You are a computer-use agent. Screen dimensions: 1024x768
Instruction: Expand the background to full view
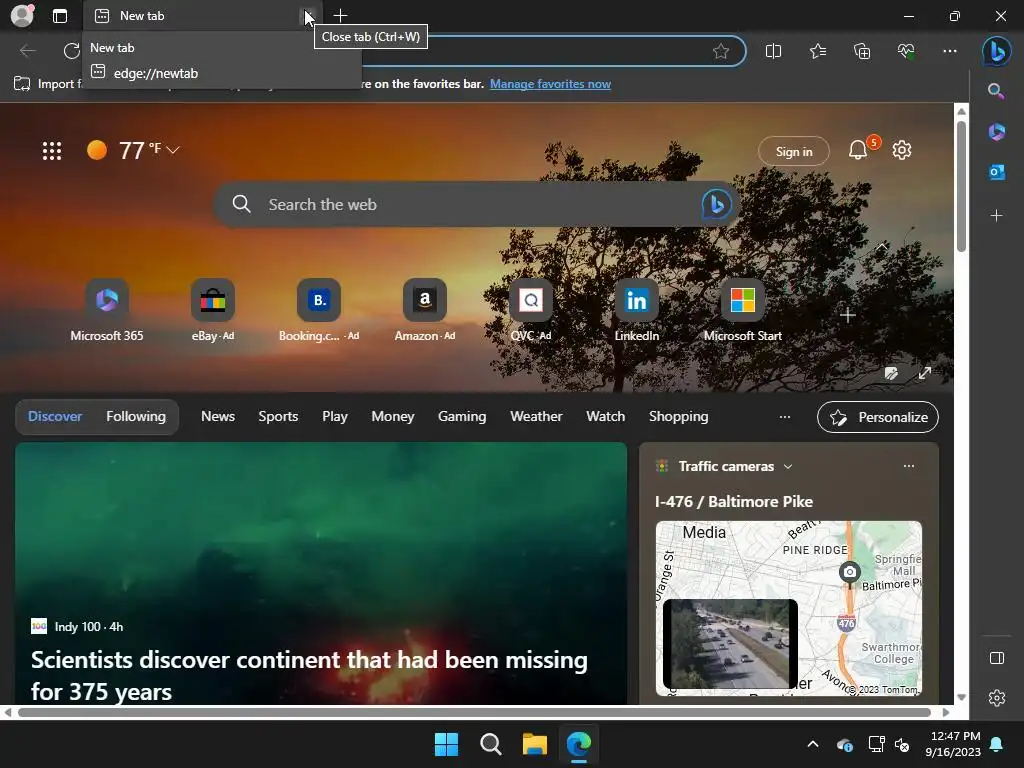925,374
